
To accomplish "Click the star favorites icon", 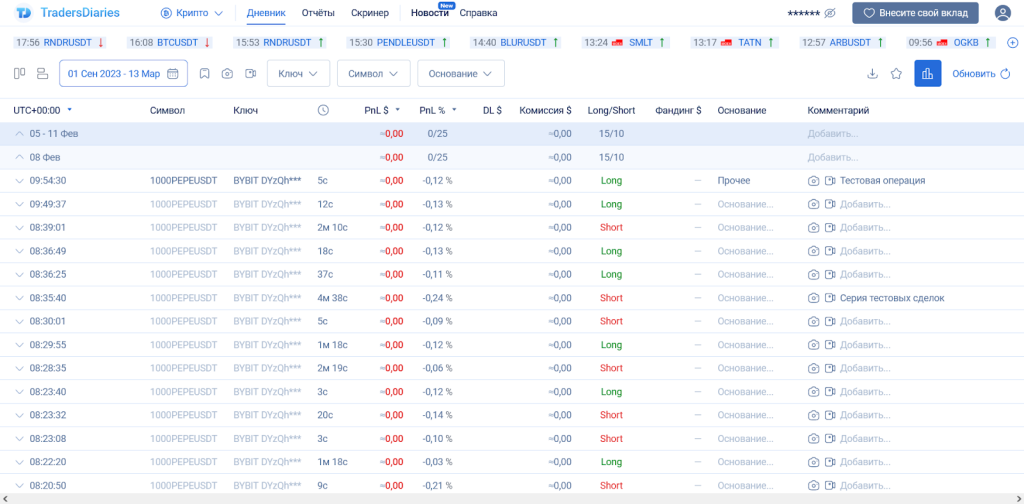I will pos(896,74).
